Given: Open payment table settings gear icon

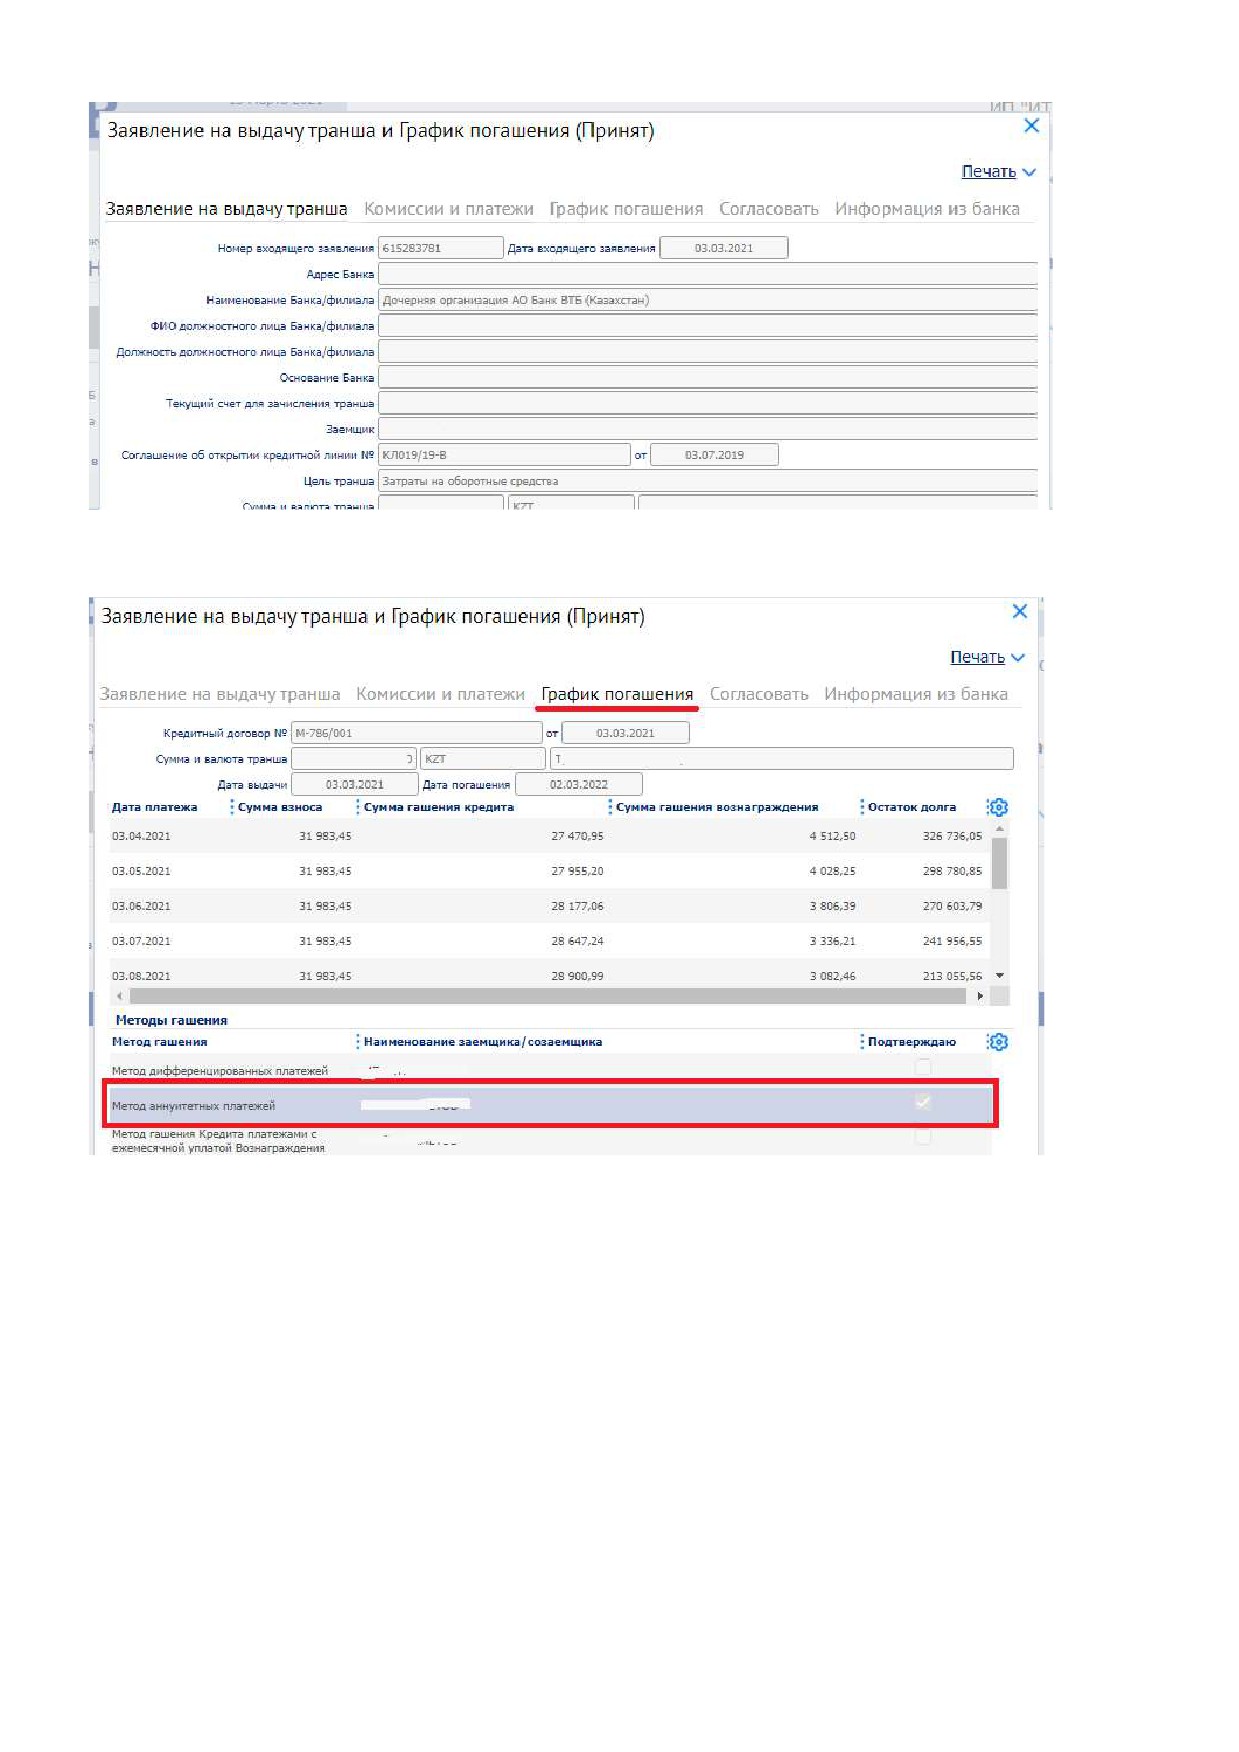Looking at the screenshot, I should (997, 807).
